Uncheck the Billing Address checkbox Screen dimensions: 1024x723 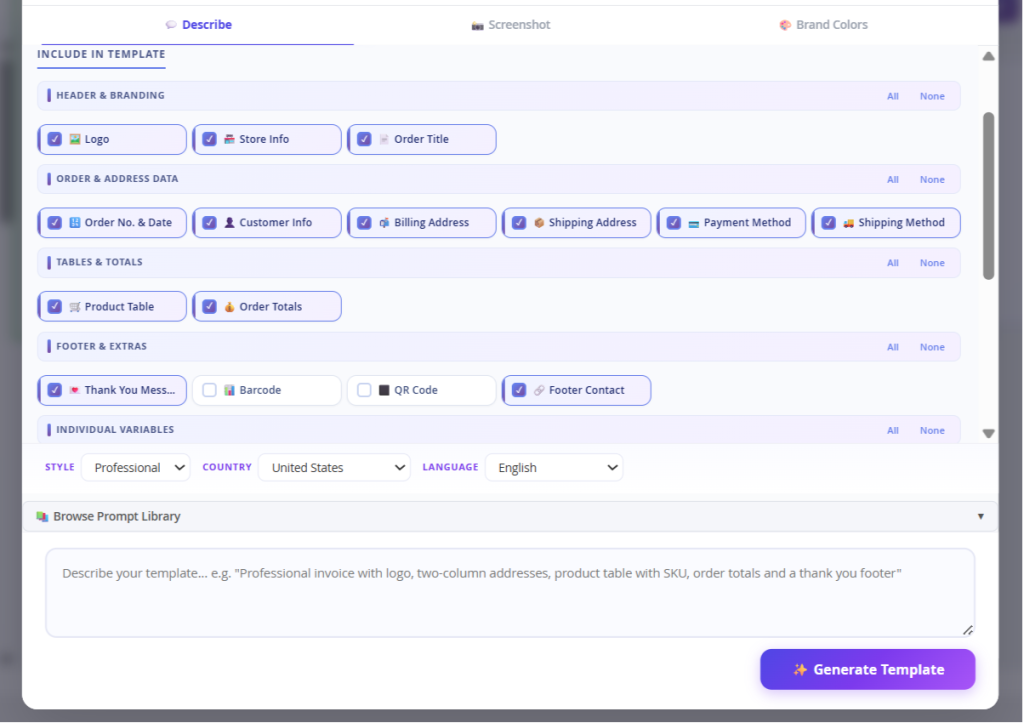coord(364,223)
